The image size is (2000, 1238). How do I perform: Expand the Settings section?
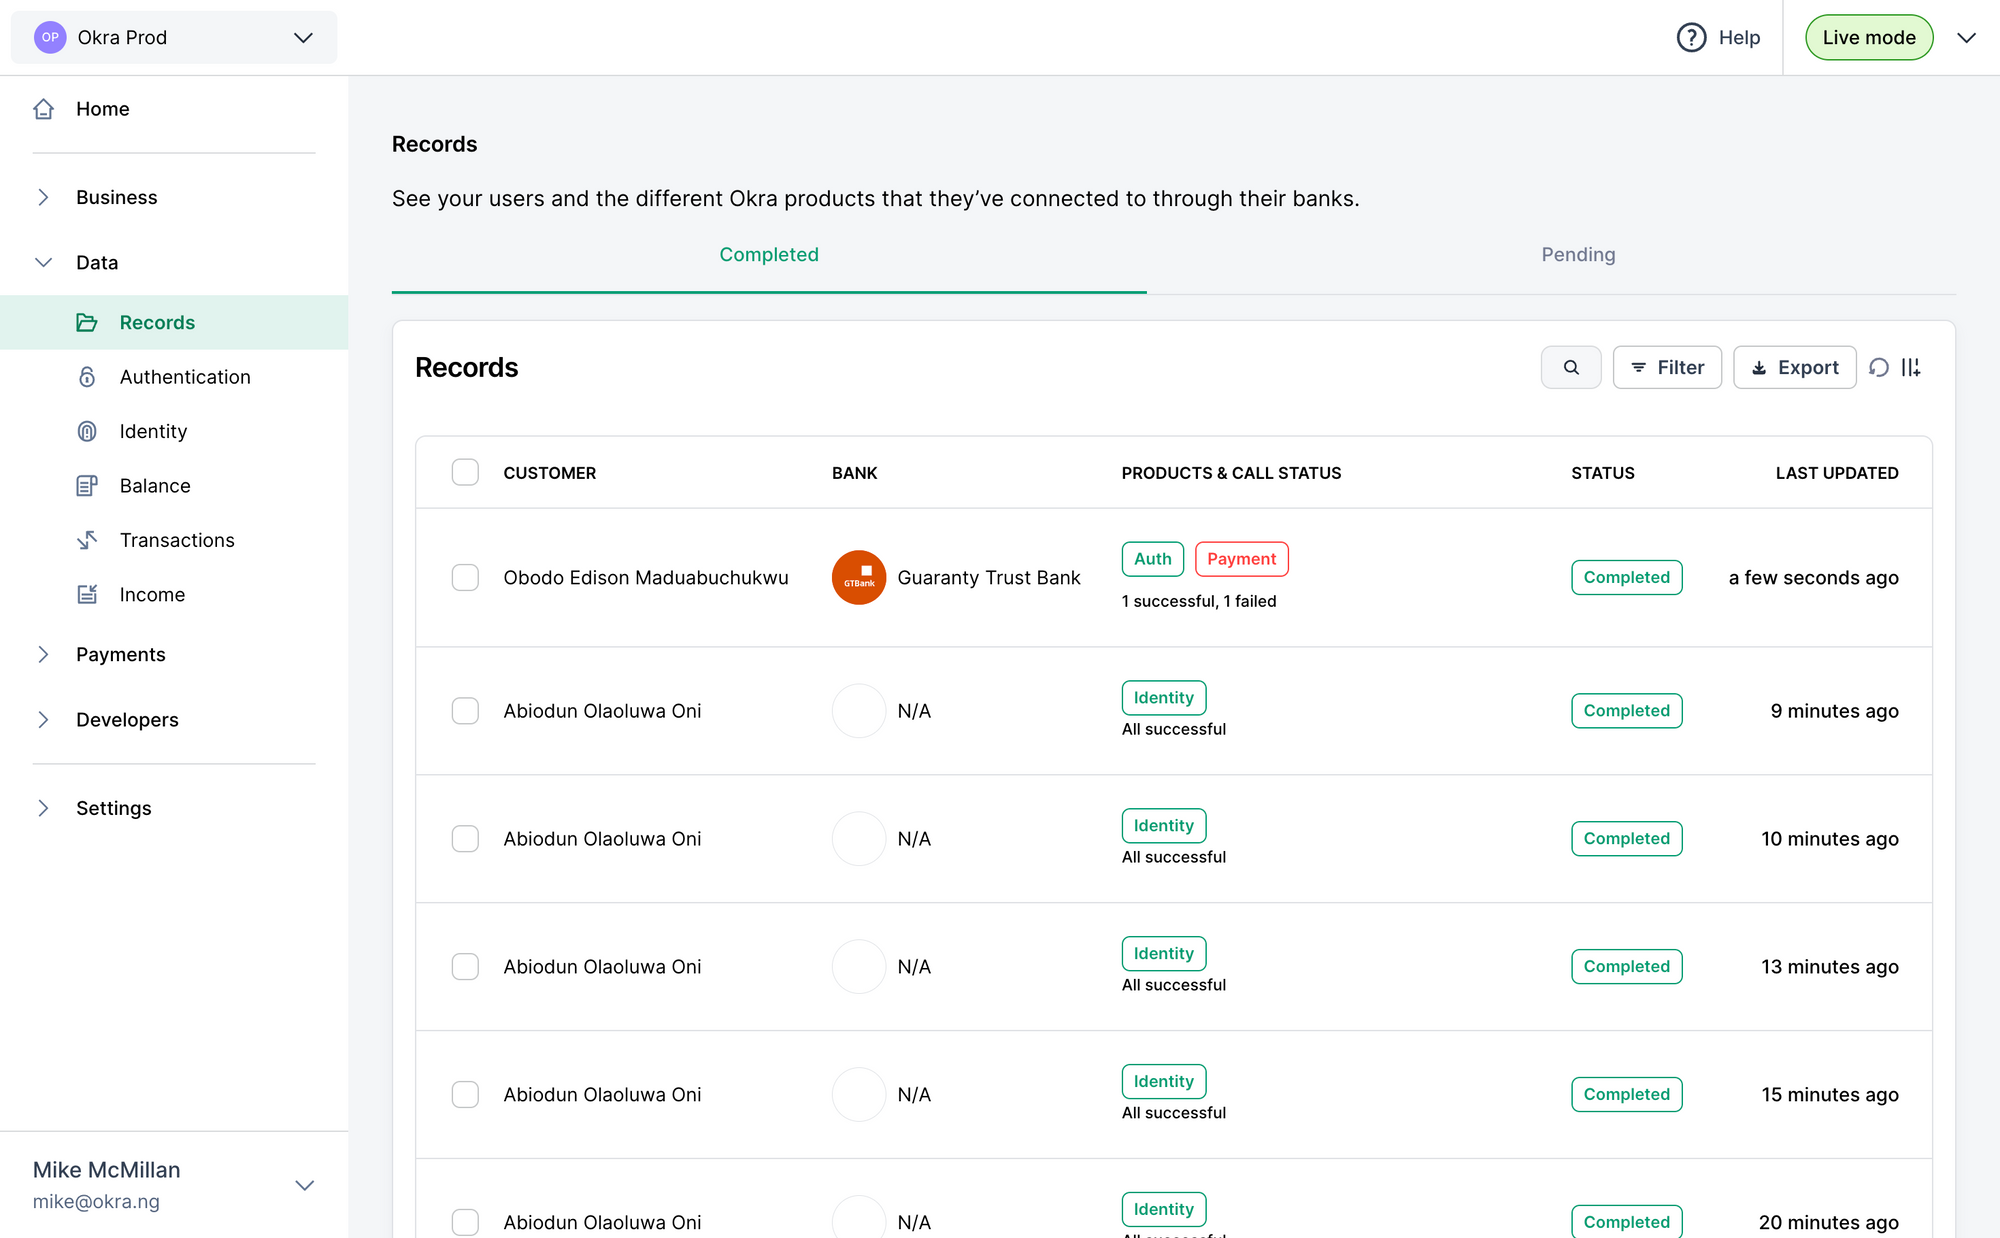[43, 808]
